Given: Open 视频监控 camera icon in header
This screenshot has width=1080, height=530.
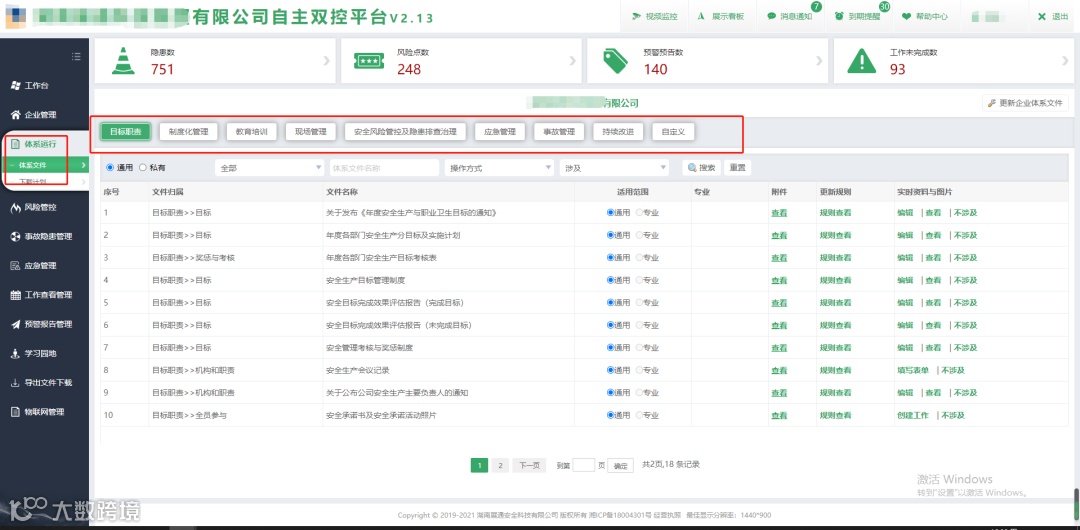Looking at the screenshot, I should point(636,17).
